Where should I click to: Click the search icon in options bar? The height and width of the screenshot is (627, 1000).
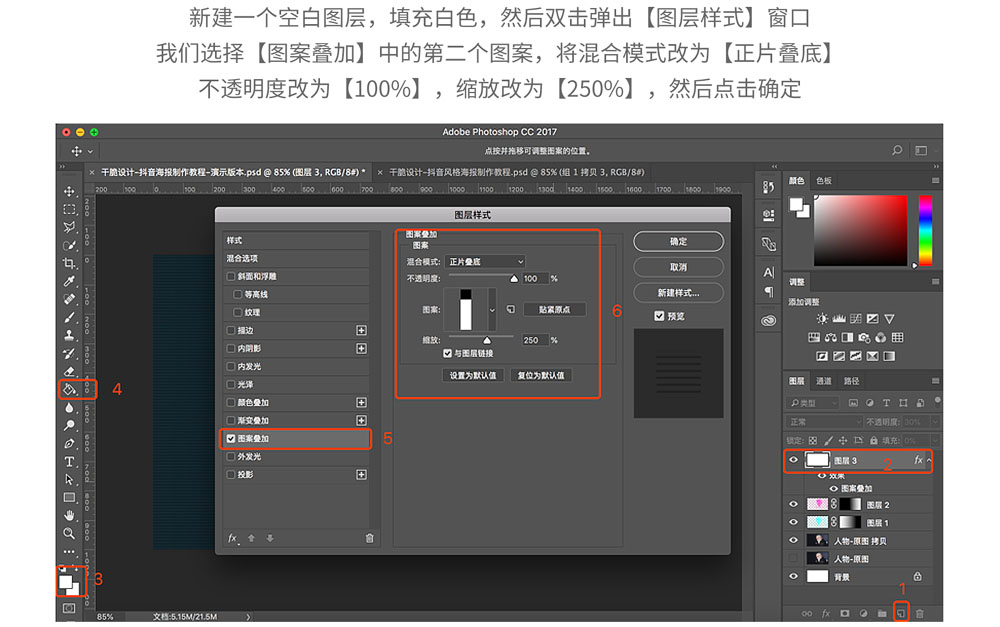[x=897, y=151]
